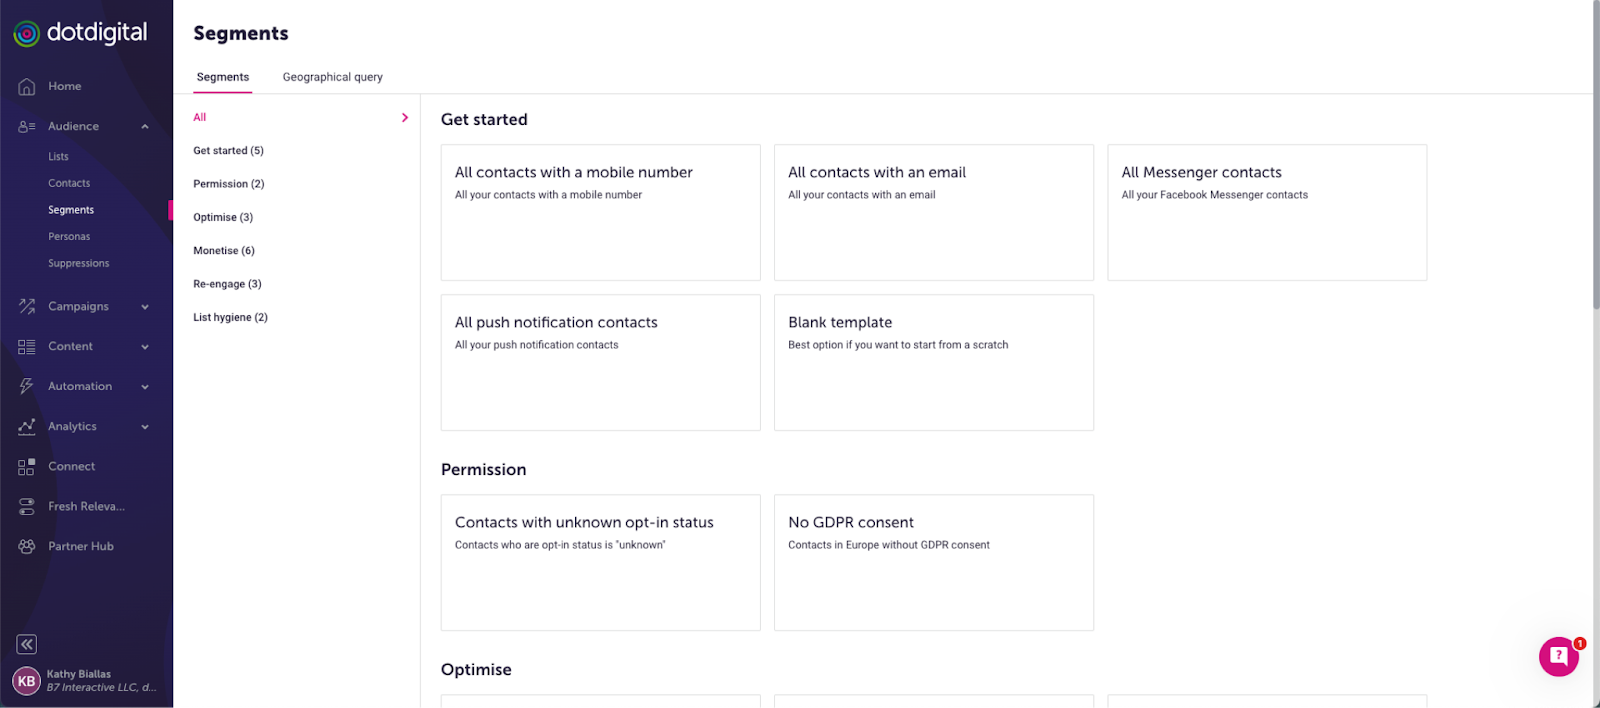1600x708 pixels.
Task: Open the help chat bubble
Action: pyautogui.click(x=1558, y=657)
